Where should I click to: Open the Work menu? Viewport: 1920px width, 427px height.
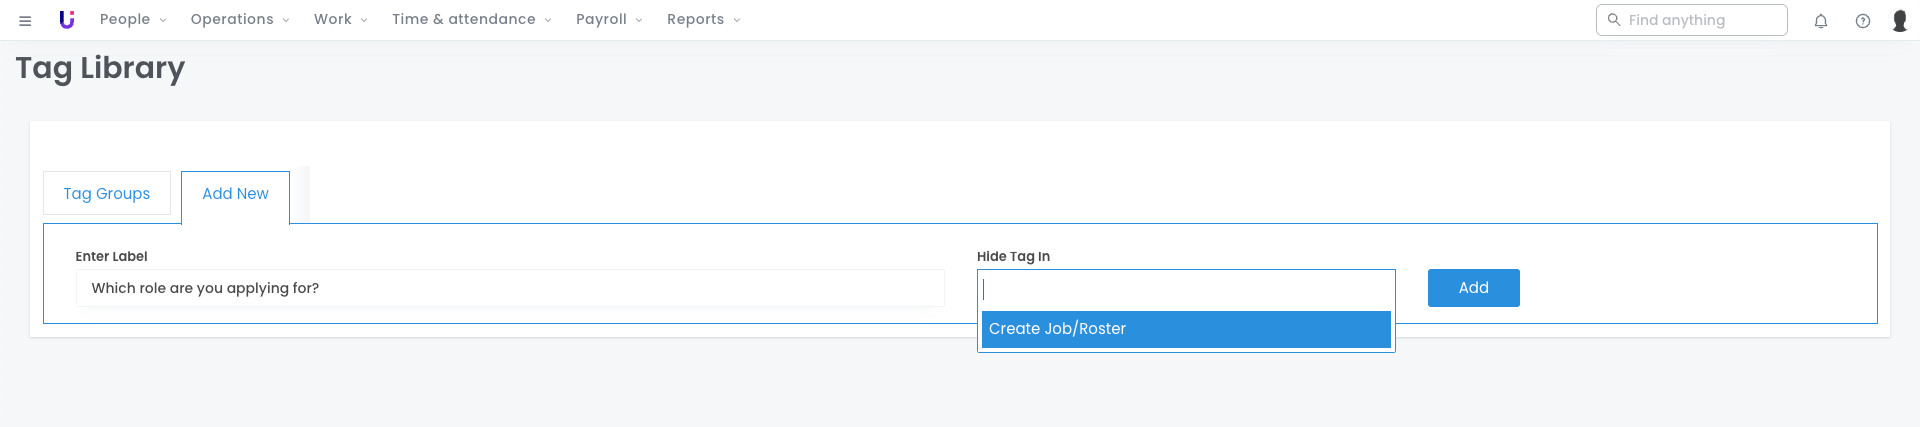coord(340,20)
